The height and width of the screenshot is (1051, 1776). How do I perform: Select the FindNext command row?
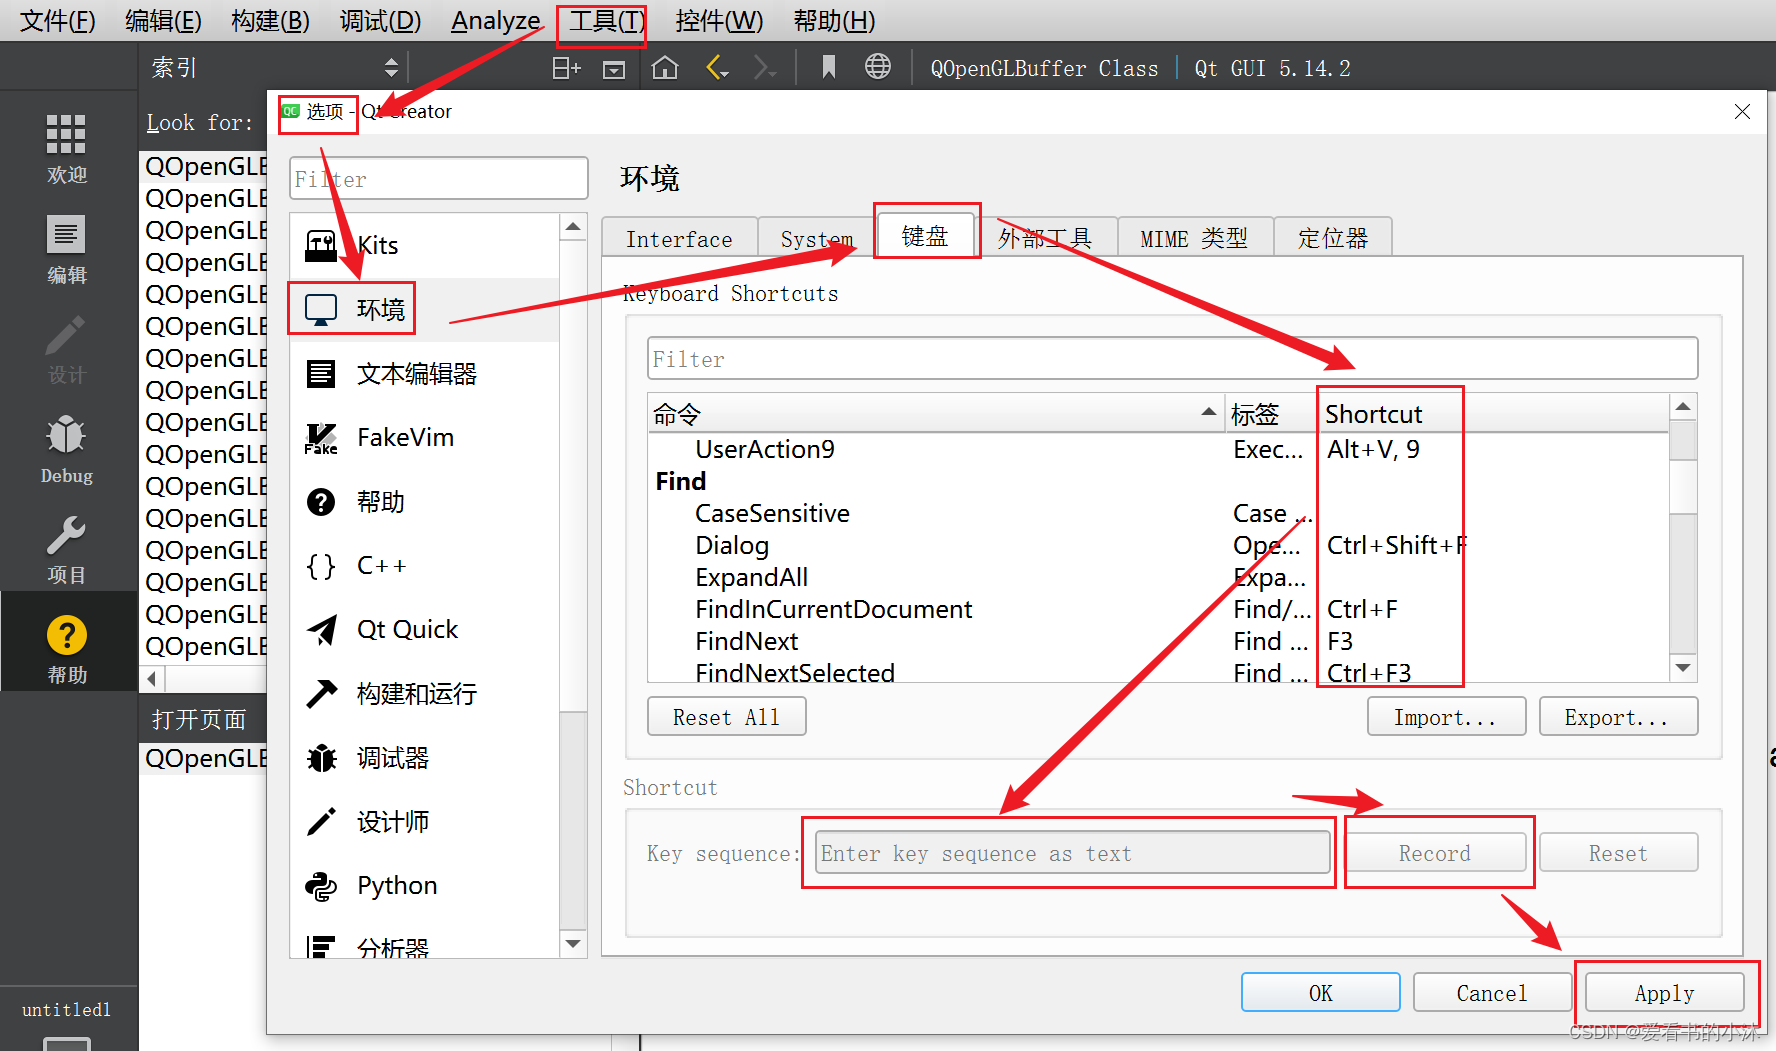click(x=1158, y=641)
